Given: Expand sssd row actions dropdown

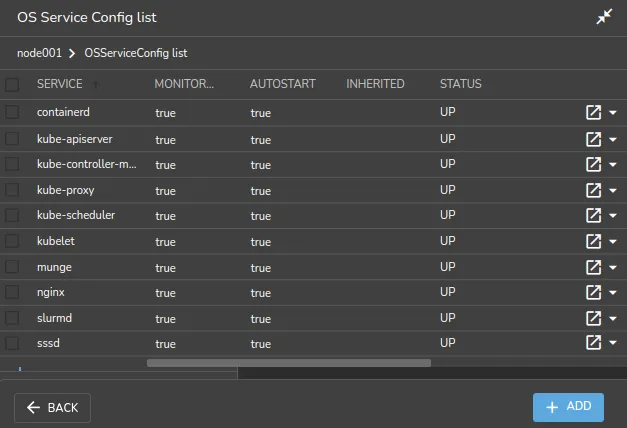Looking at the screenshot, I should click(x=613, y=343).
